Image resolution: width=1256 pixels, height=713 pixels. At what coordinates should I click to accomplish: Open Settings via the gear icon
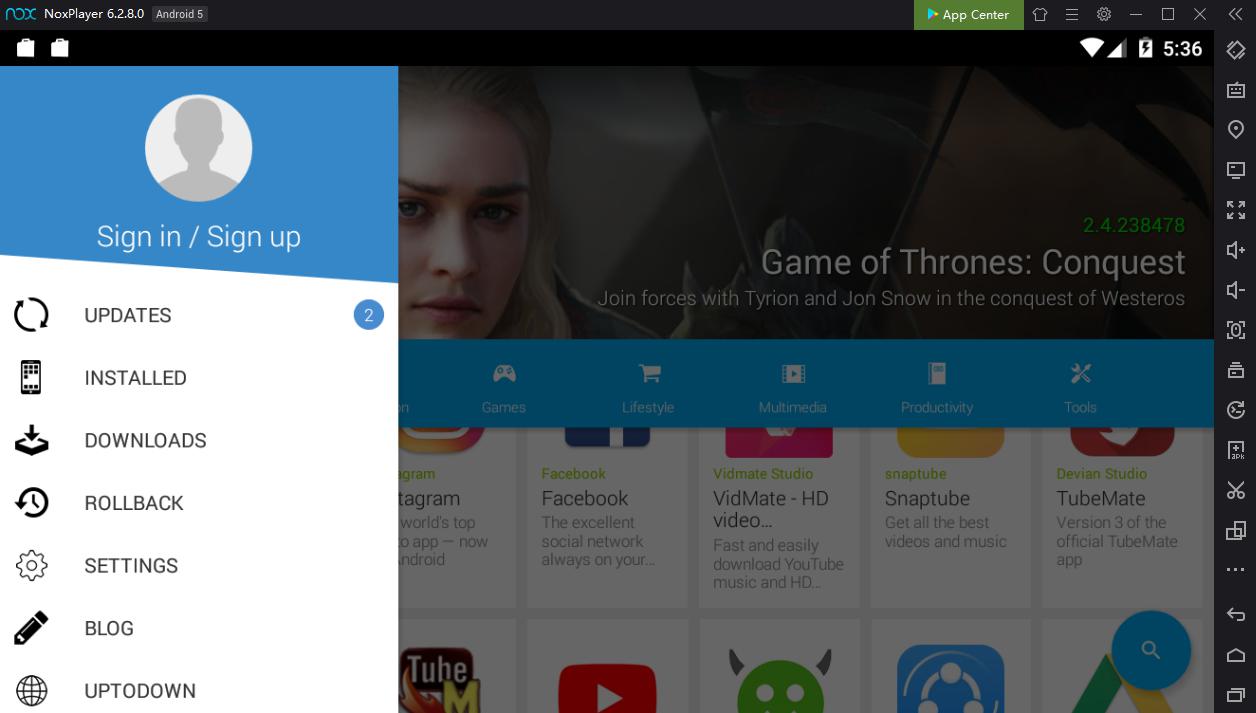[32, 566]
